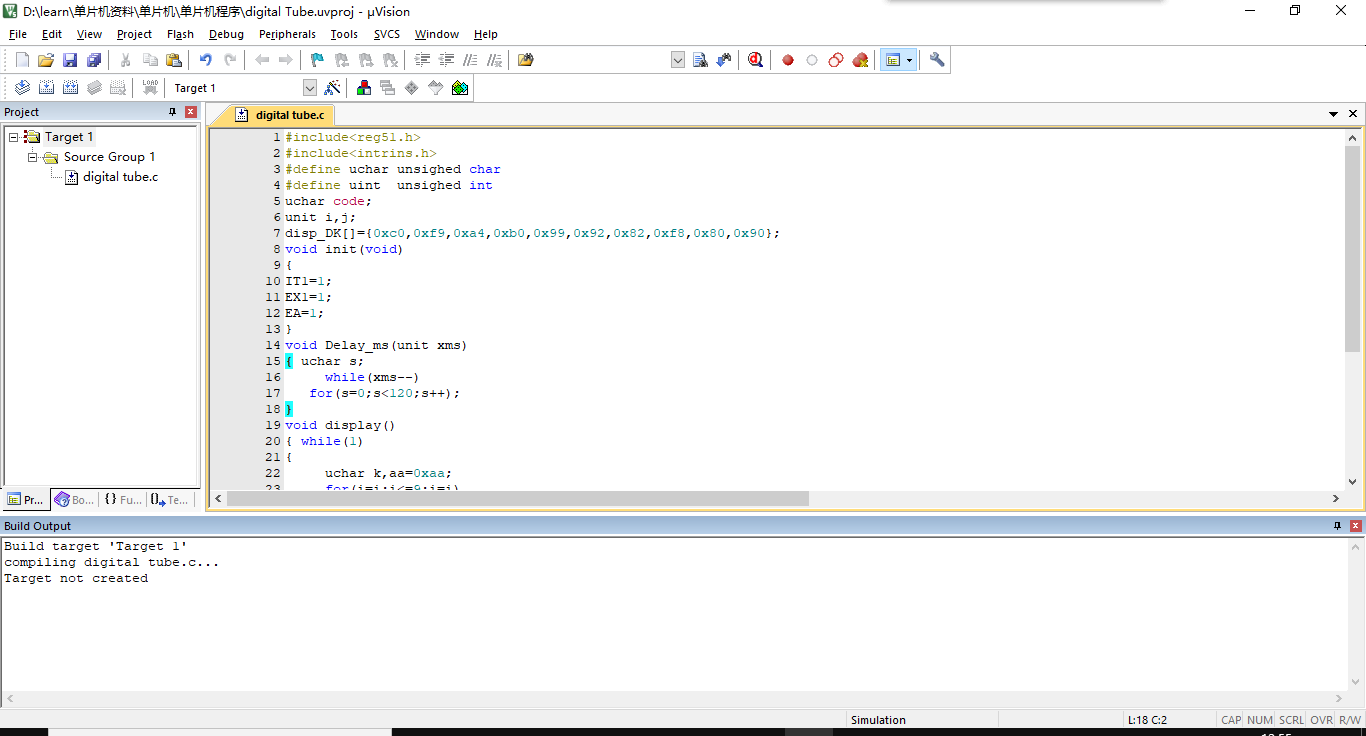
Task: Translate the current file in the build toolbar
Action: pyautogui.click(x=22, y=88)
